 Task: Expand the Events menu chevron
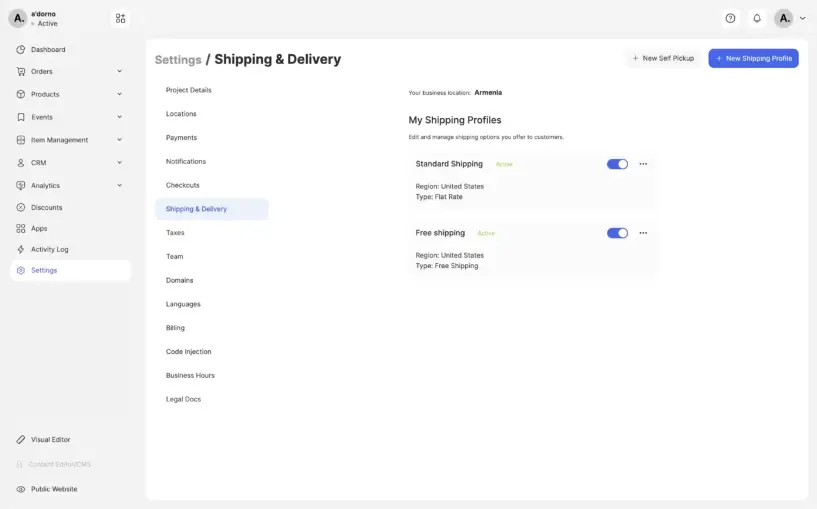119,117
